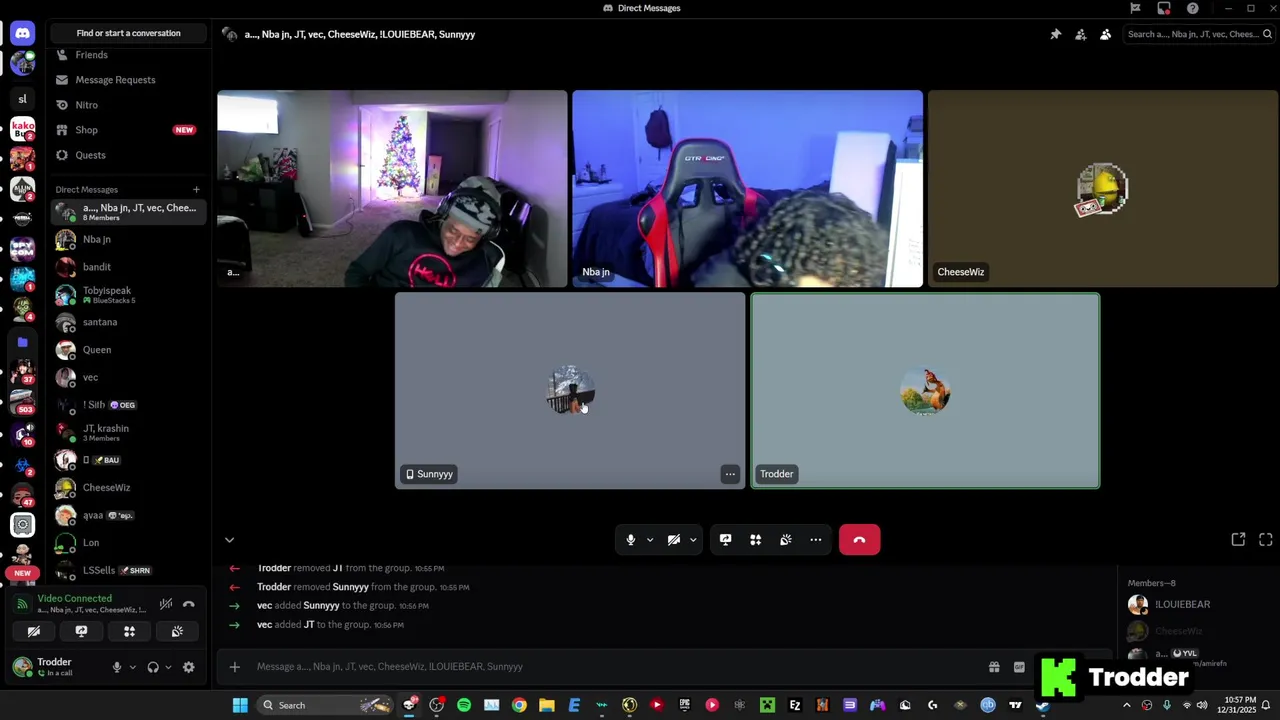Open microphone options arrow in call controls
This screenshot has width=1280, height=720.
[x=650, y=540]
